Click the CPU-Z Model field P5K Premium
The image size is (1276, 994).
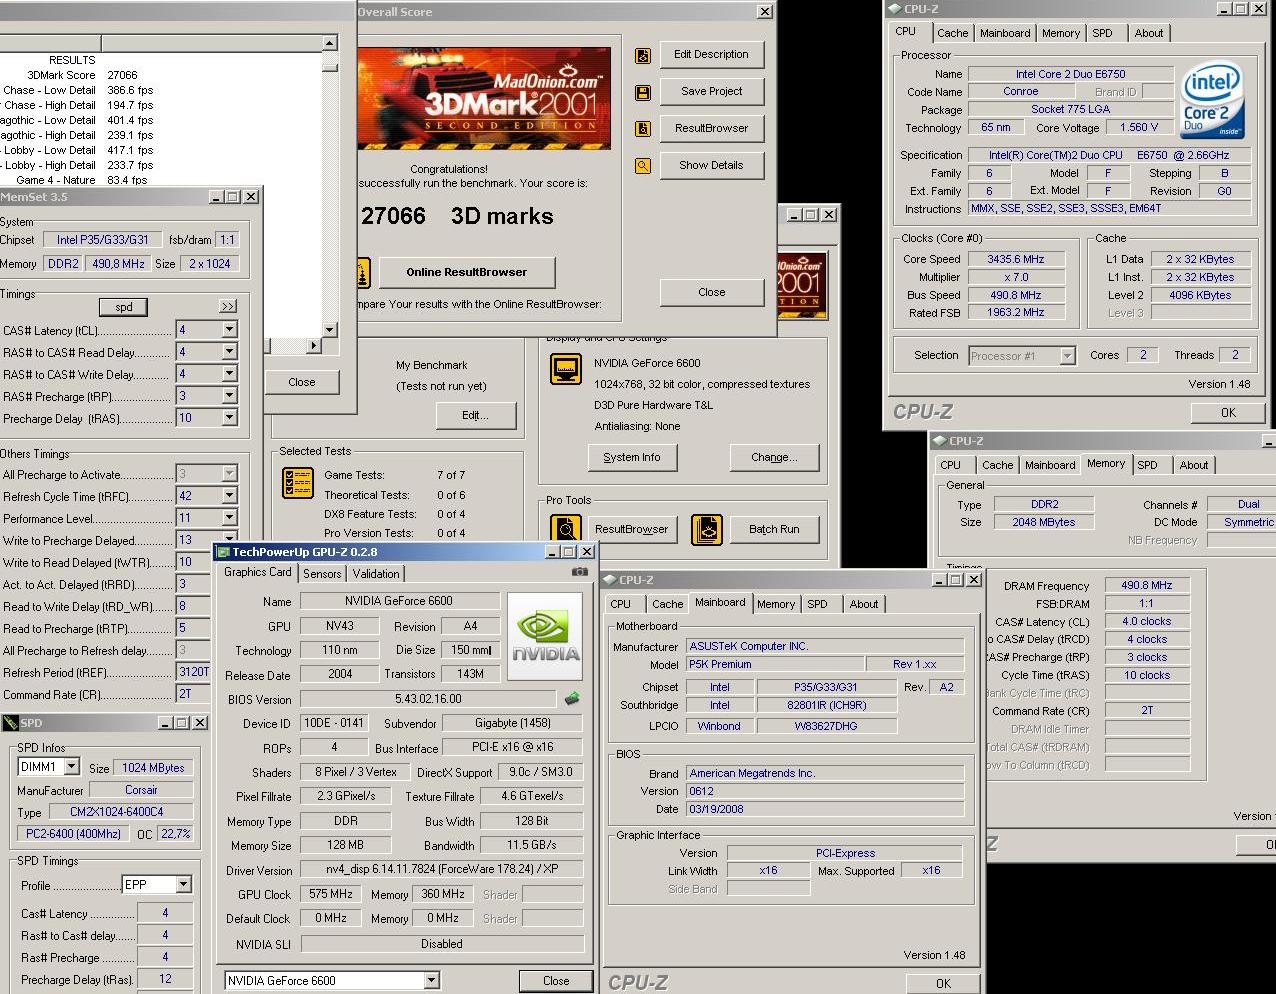click(775, 664)
